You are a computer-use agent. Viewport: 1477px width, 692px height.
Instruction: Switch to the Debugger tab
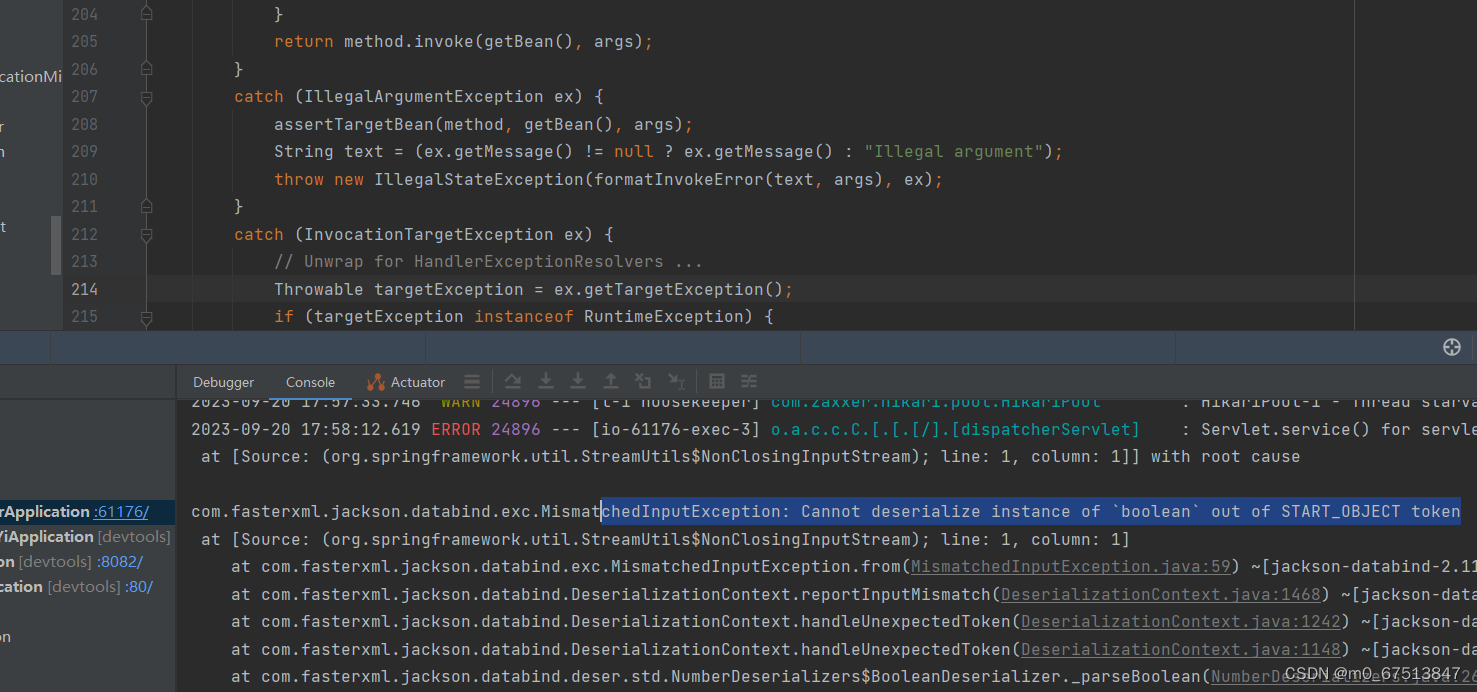pos(223,381)
